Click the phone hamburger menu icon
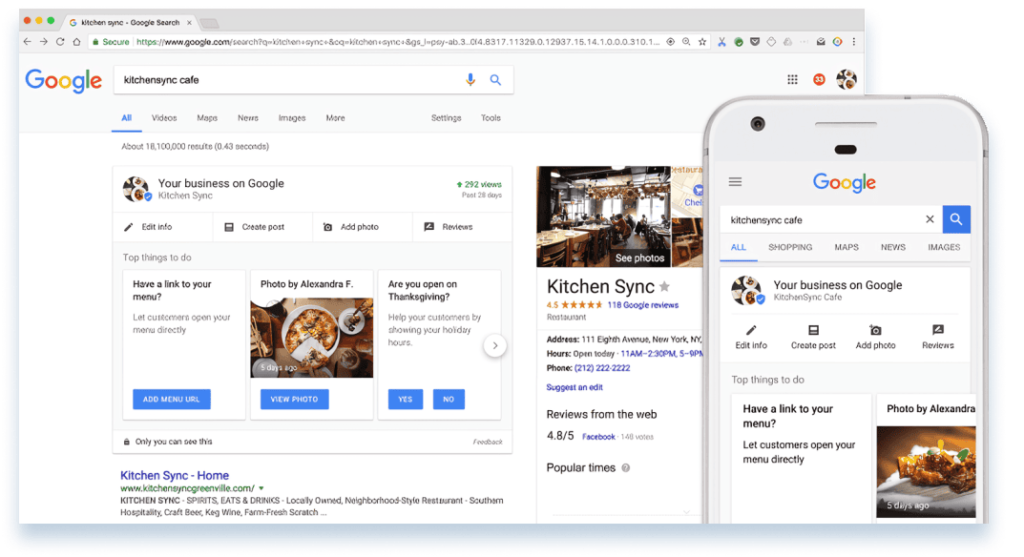 pos(735,182)
